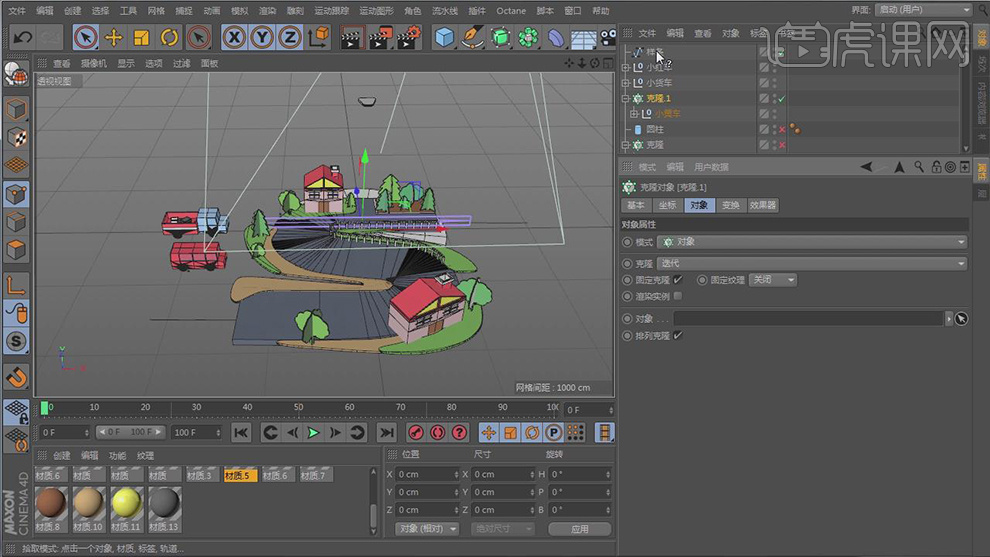Toggle red X of 圆柱 row
This screenshot has height=557, width=990.
tap(782, 129)
